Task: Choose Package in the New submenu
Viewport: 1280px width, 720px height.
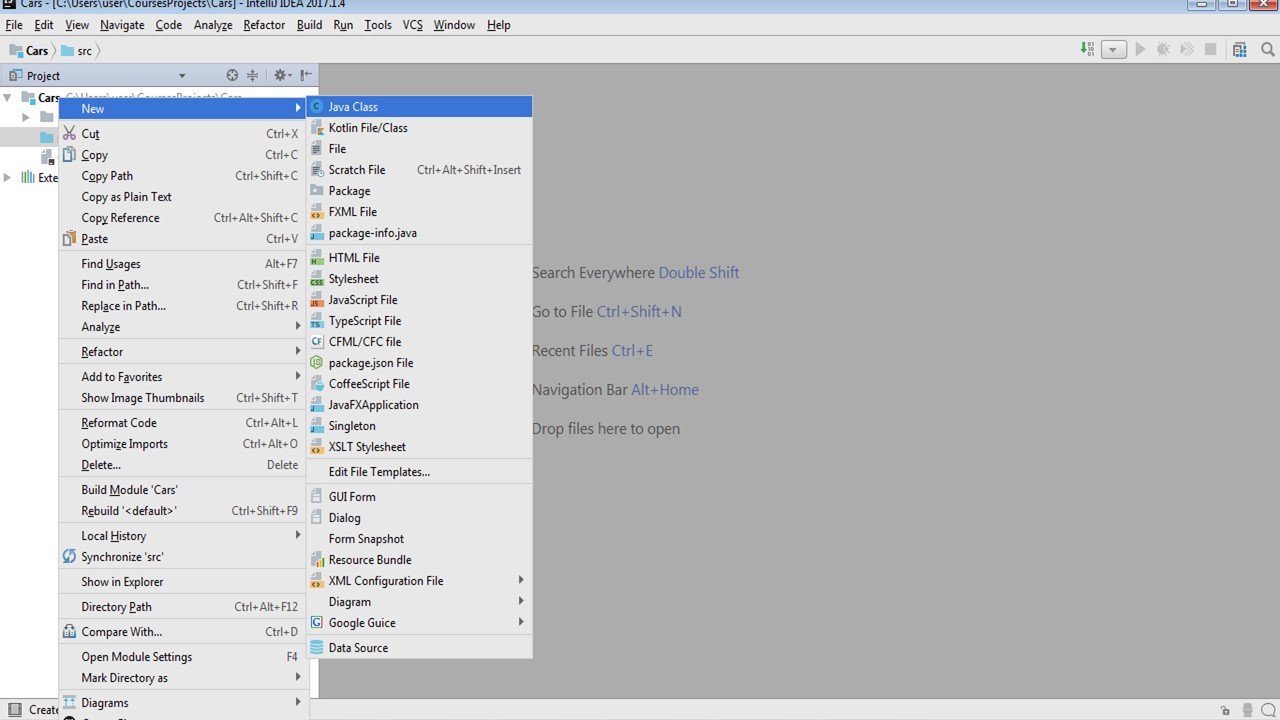Action: coord(349,191)
